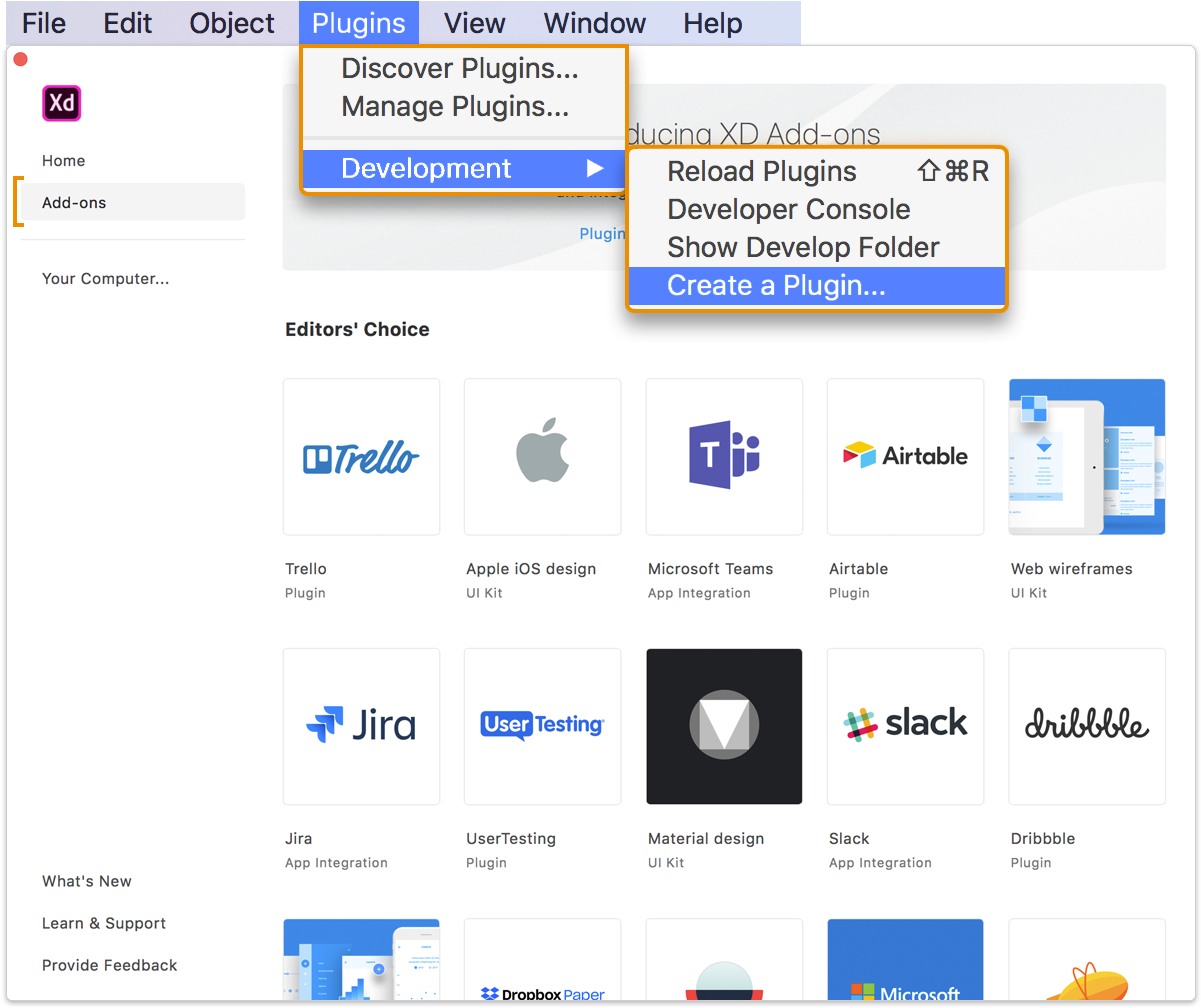This screenshot has width=1201, height=1008.
Task: Open the Microsoft Teams integration icon
Action: click(724, 457)
